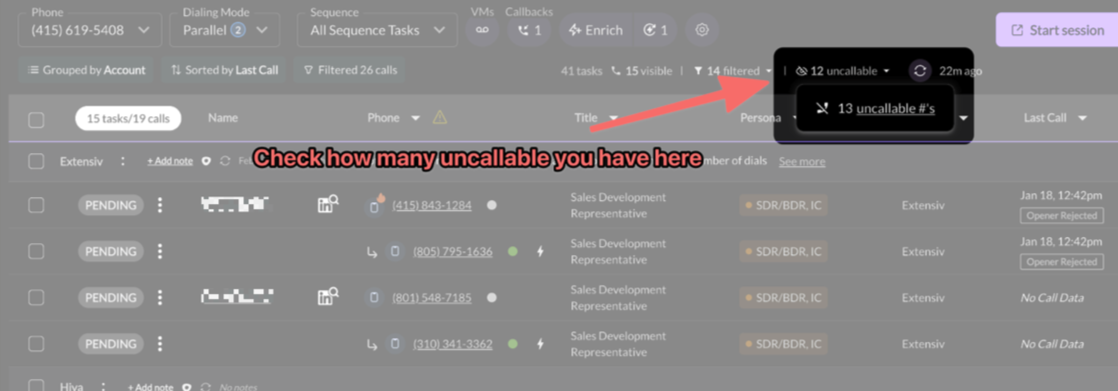The height and width of the screenshot is (391, 1118).
Task: Click the mobile phone icon beside (801) 548-7185
Action: tap(373, 298)
